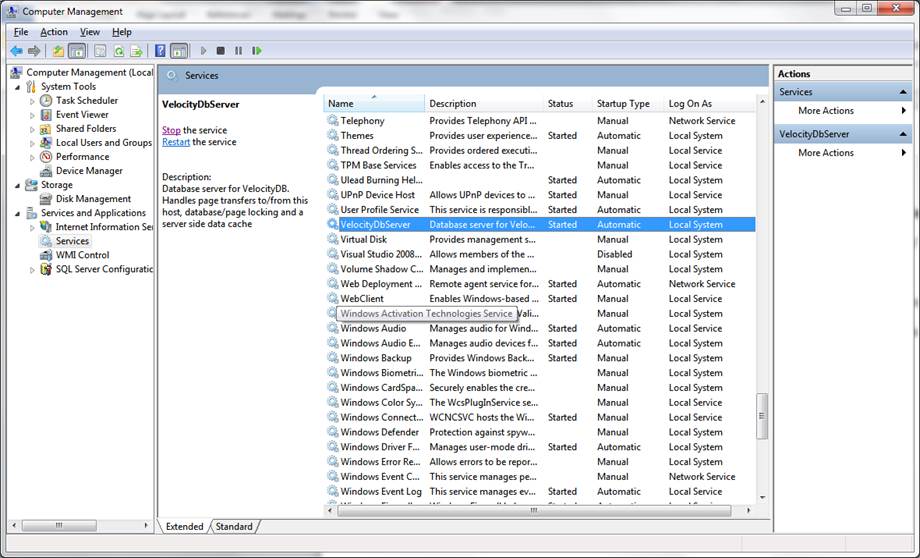920x558 pixels.
Task: Click the gear icon beside VelocityDbServer
Action: point(333,224)
